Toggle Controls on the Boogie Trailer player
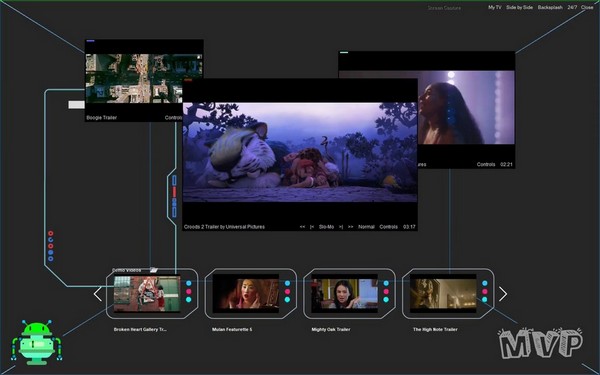 tap(173, 117)
